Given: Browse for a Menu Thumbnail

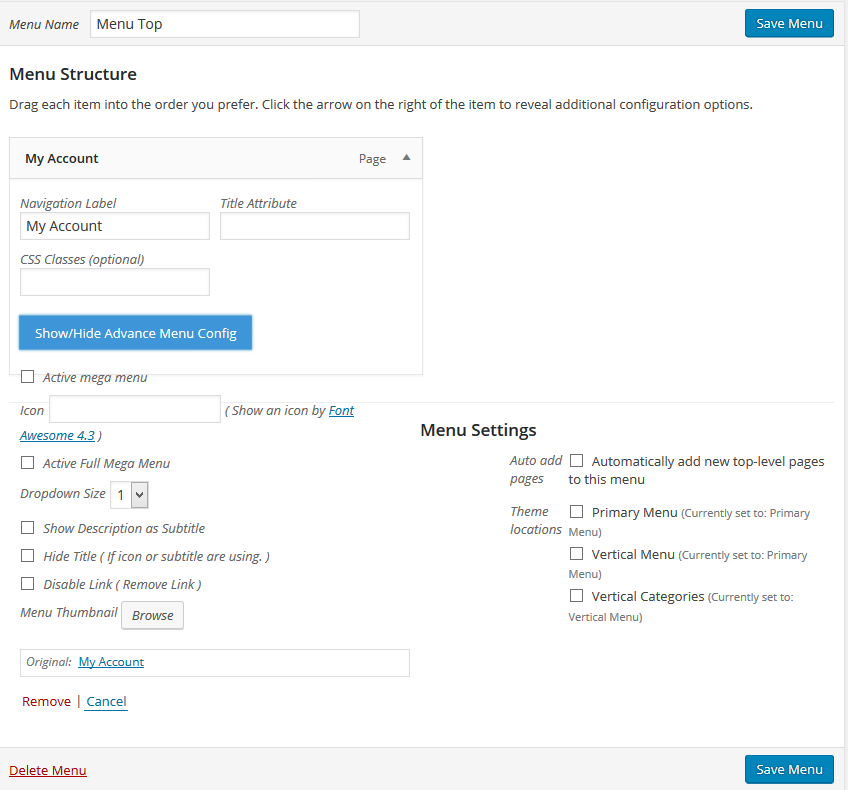Looking at the screenshot, I should click(x=153, y=615).
